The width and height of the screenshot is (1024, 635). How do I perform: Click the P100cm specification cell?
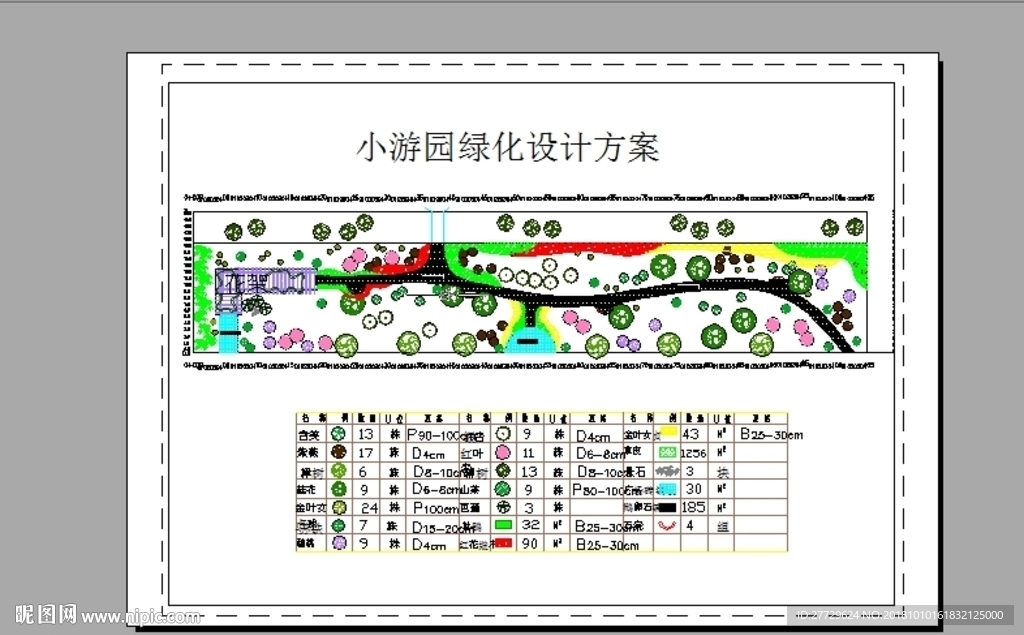pyautogui.click(x=434, y=508)
